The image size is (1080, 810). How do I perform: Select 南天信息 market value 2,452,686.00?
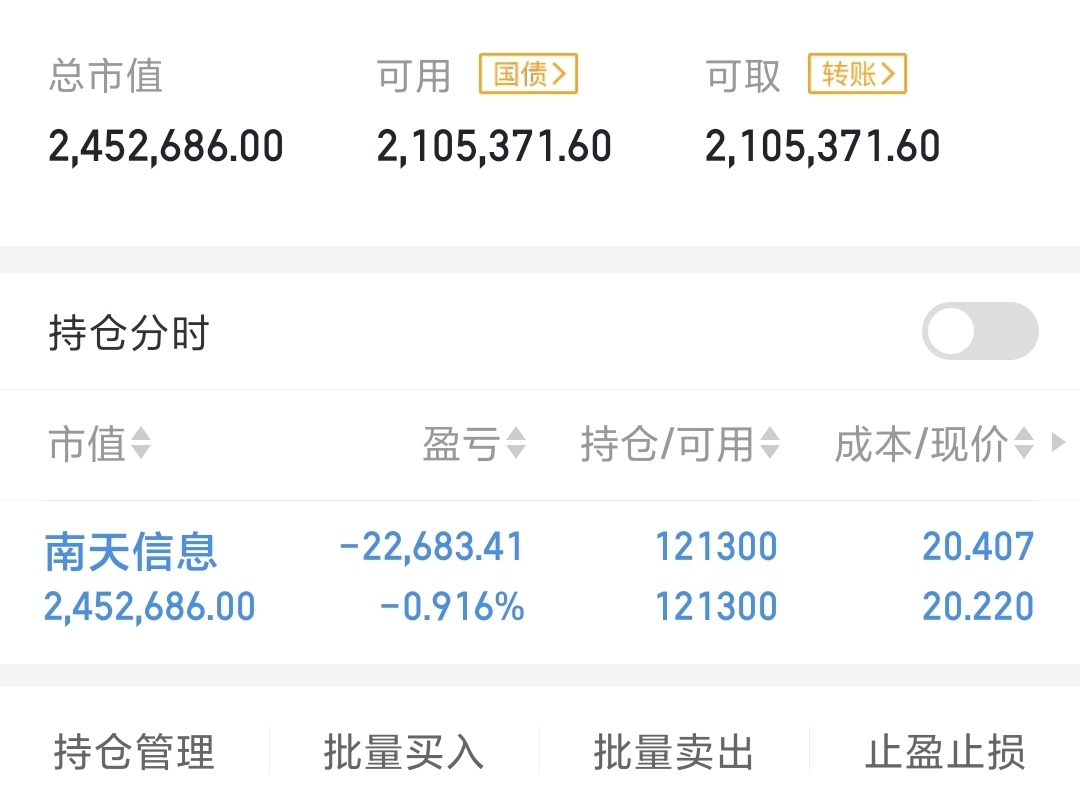(x=149, y=607)
